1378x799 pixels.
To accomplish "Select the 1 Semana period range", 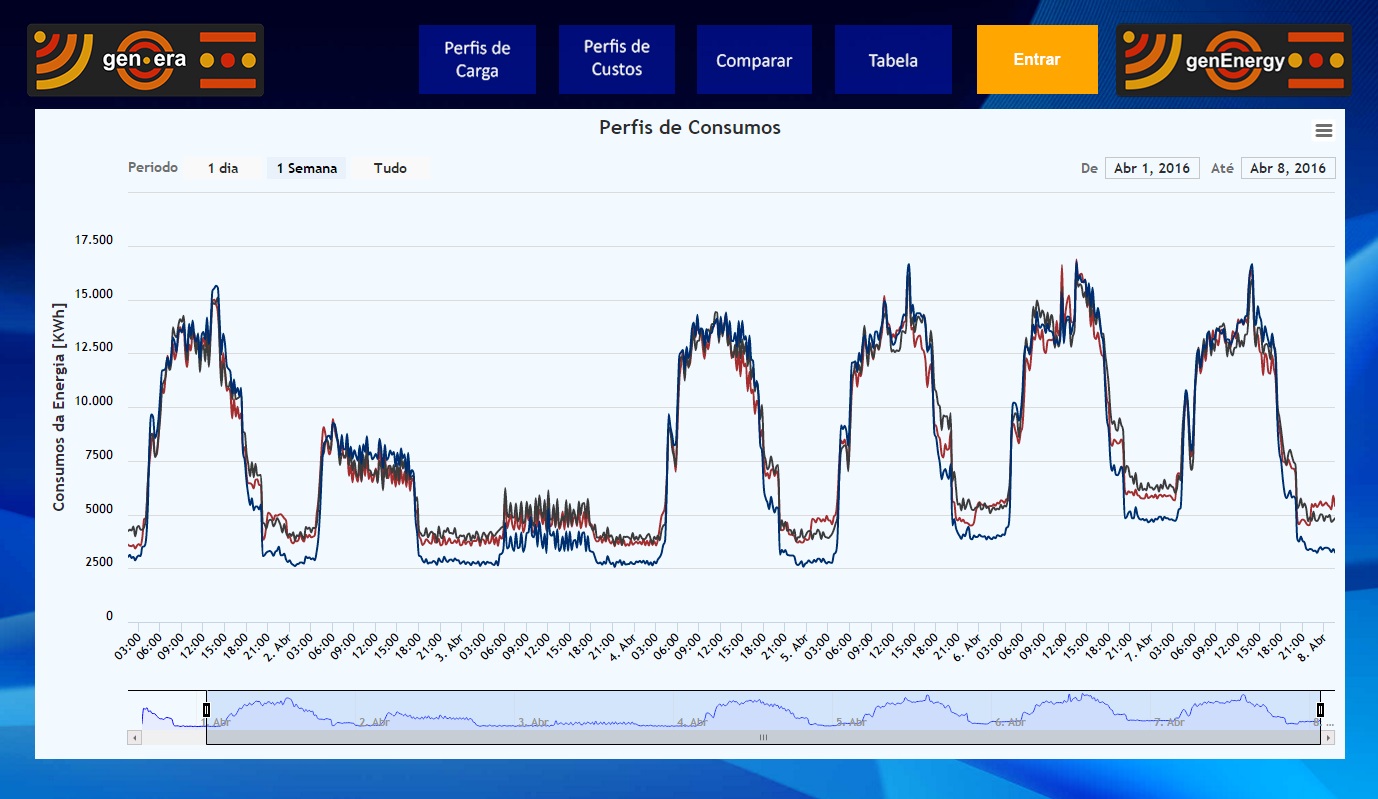I will [307, 168].
